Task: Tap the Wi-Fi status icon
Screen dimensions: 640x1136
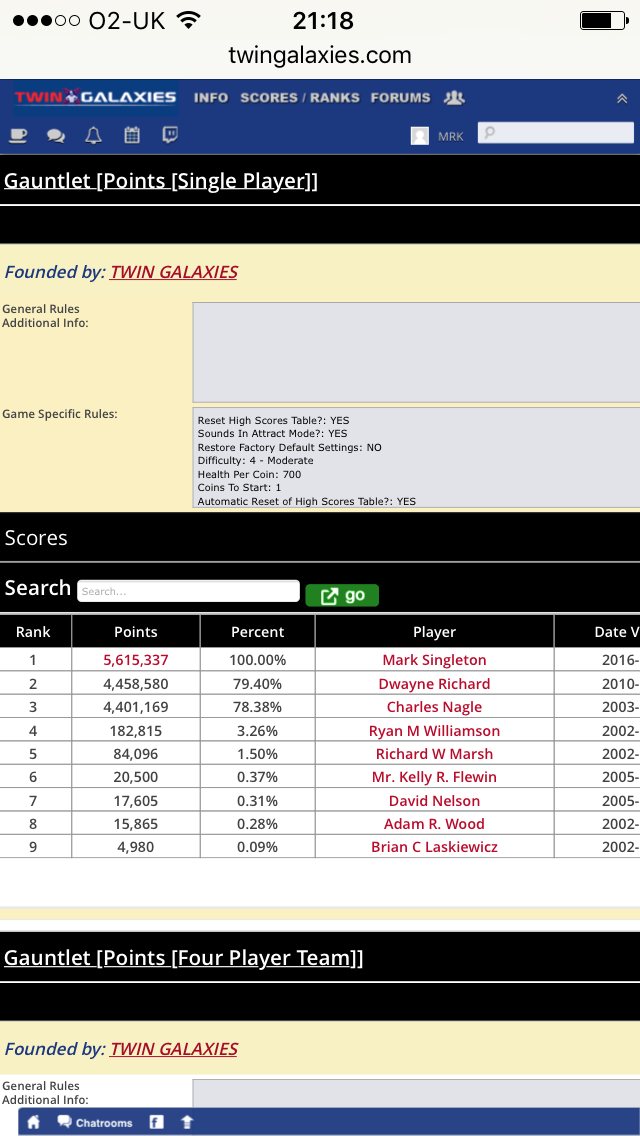Action: pos(188,20)
